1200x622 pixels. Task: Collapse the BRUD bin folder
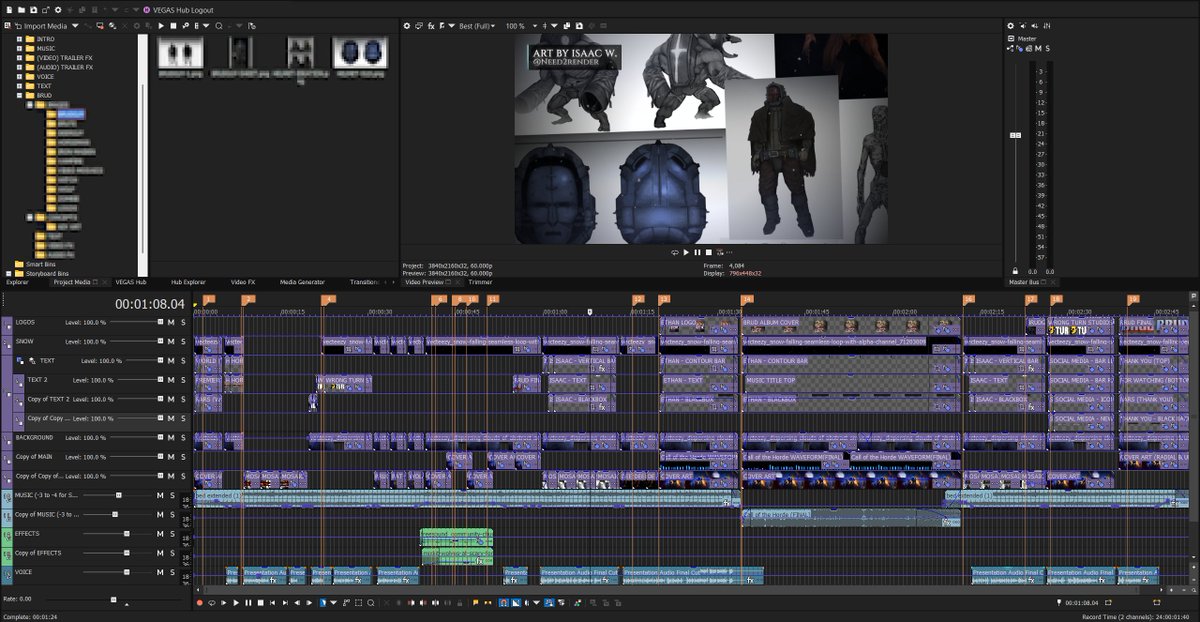19,95
